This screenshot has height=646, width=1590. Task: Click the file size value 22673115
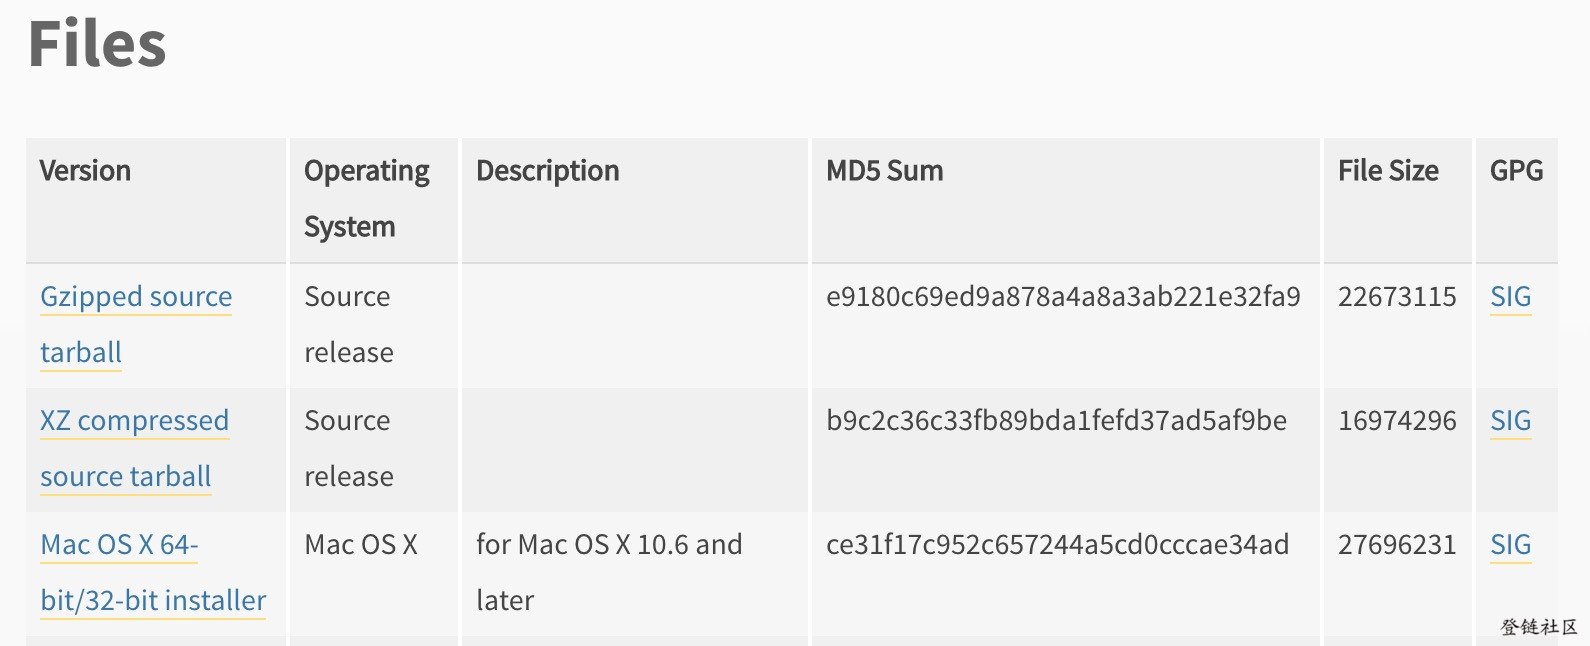pos(1397,297)
